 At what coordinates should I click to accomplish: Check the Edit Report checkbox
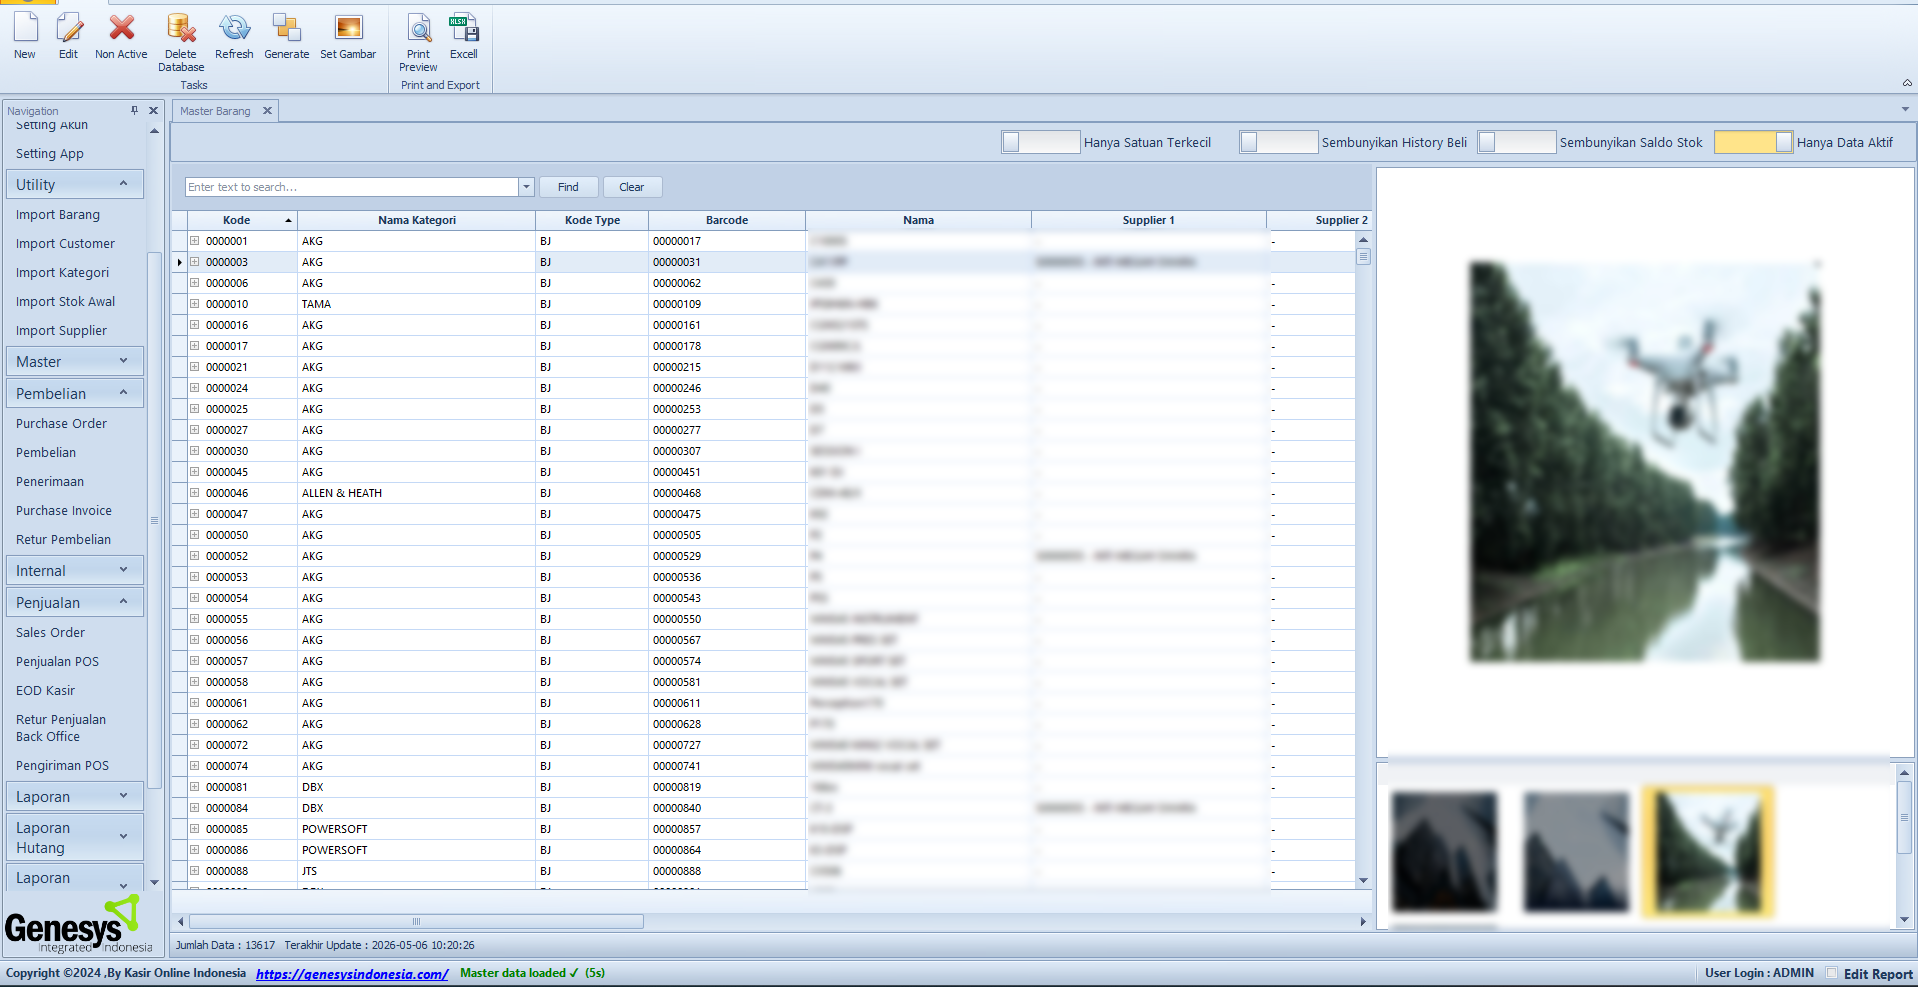pyautogui.click(x=1832, y=973)
